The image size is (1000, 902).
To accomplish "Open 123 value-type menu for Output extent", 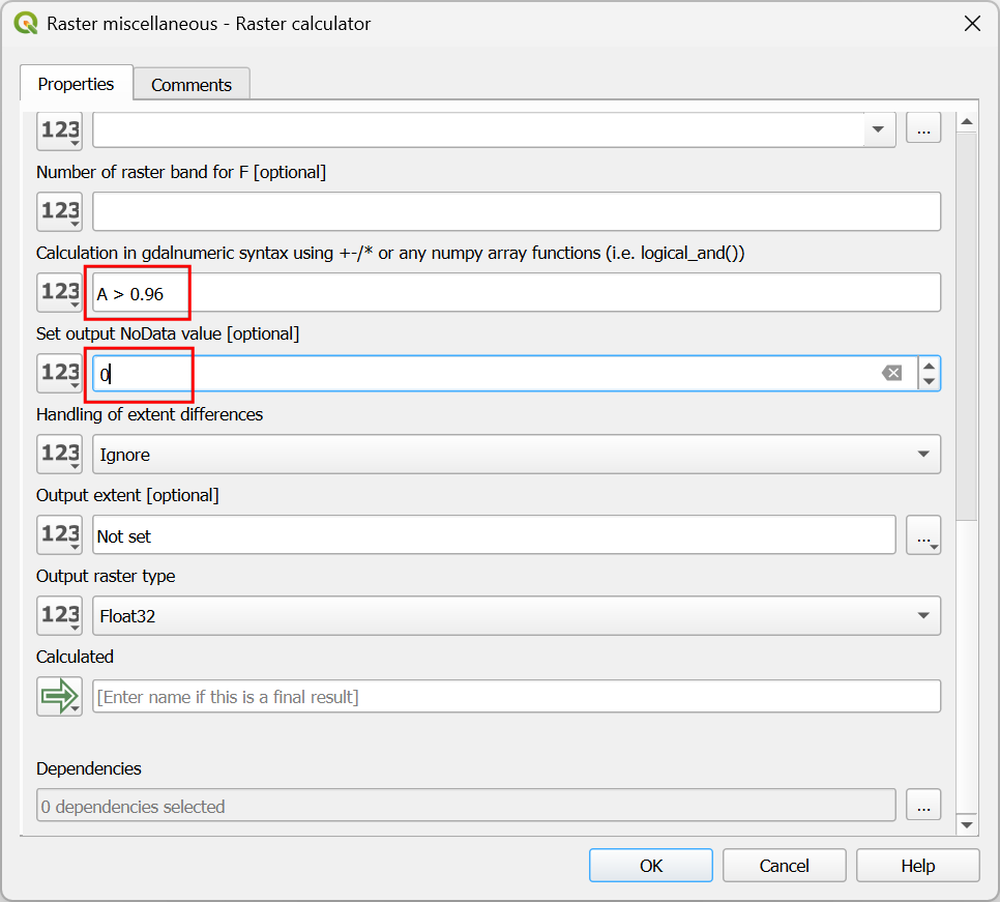I will [59, 535].
